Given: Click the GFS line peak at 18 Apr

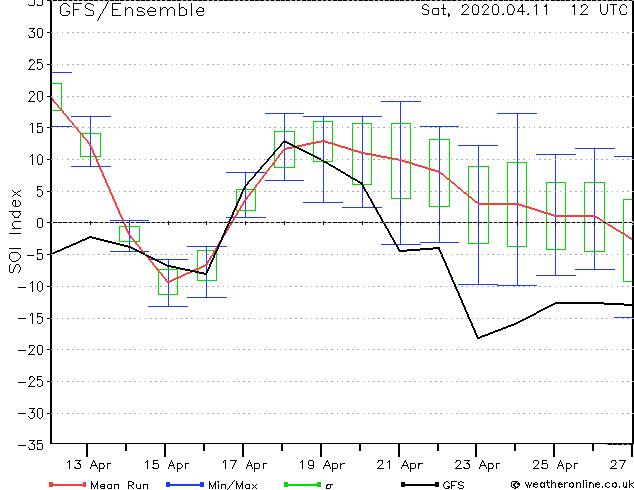Looking at the screenshot, I should 285,141.
